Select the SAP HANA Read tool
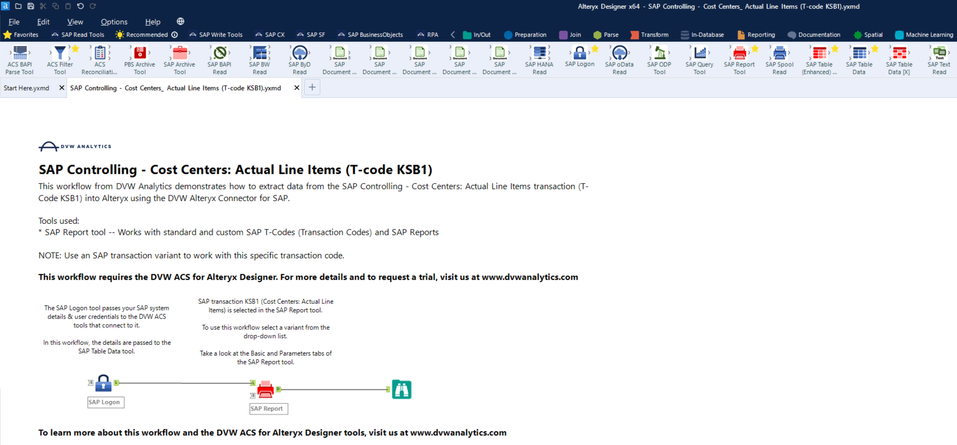Image resolution: width=957 pixels, height=445 pixels. pyautogui.click(x=540, y=59)
